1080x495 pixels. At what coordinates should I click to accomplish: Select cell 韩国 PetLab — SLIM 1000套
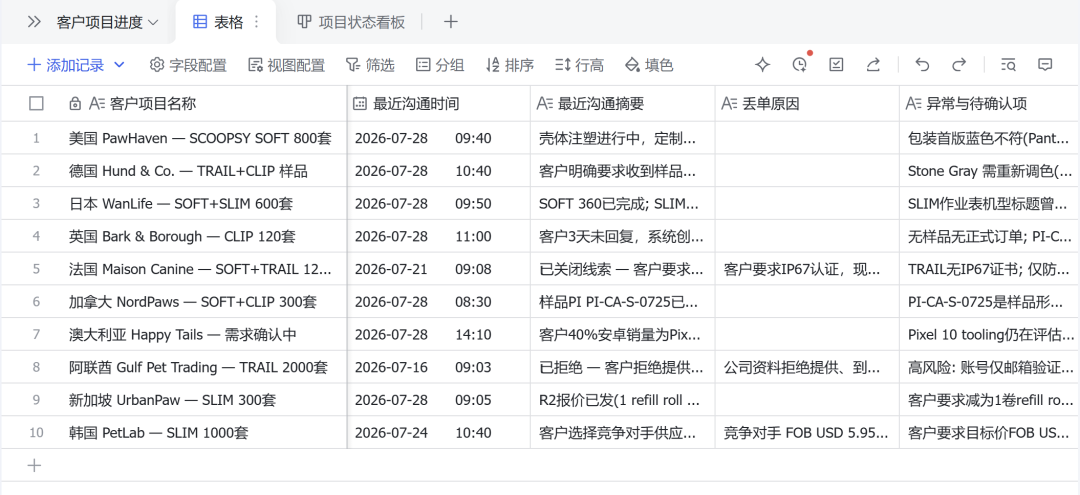(x=205, y=432)
